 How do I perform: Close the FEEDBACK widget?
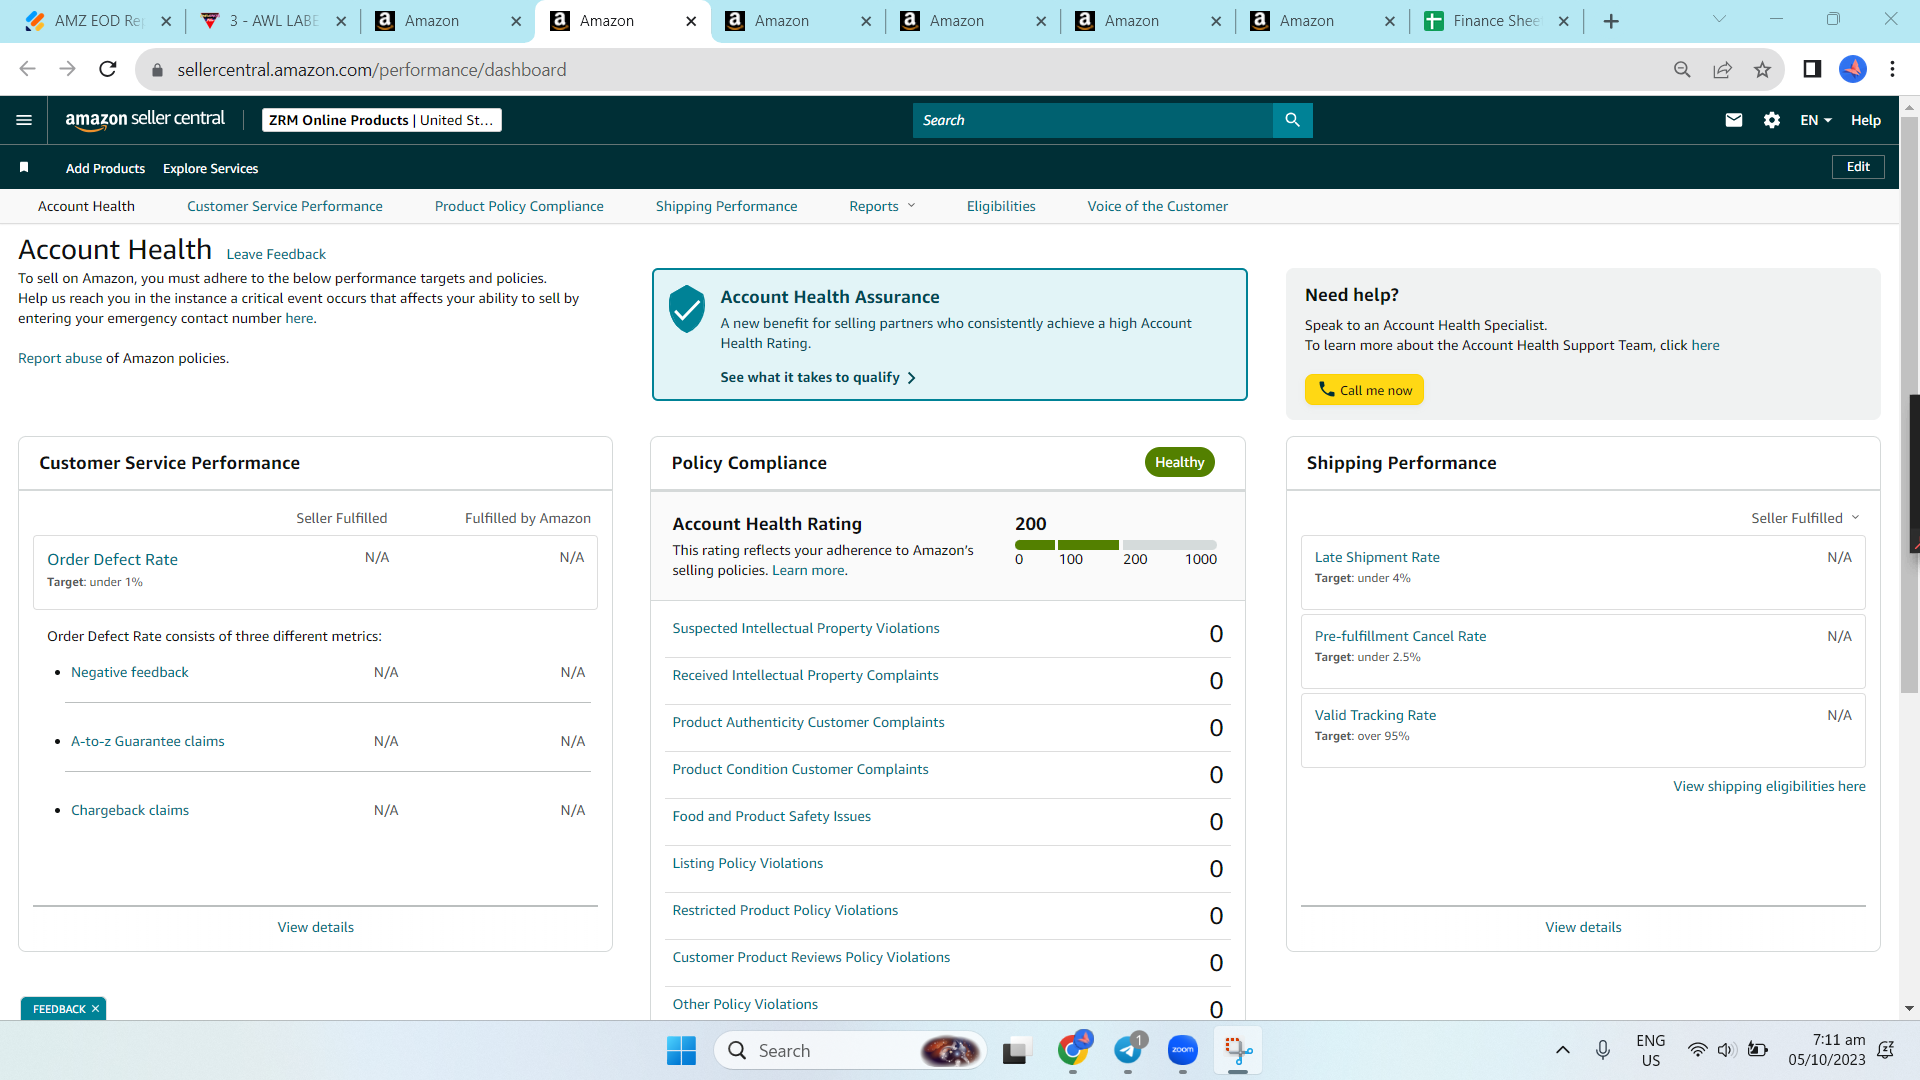click(96, 1009)
